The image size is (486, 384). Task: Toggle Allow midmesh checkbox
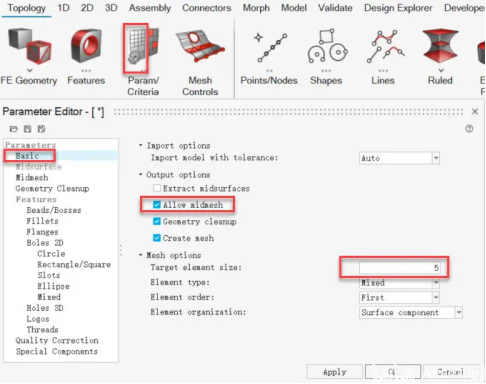(157, 205)
